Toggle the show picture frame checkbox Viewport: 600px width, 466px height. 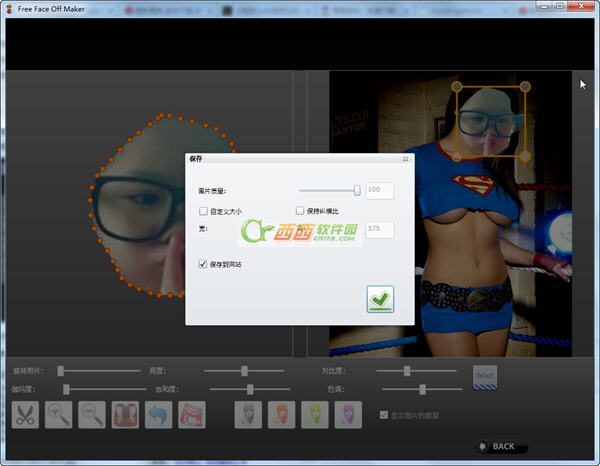tap(384, 415)
